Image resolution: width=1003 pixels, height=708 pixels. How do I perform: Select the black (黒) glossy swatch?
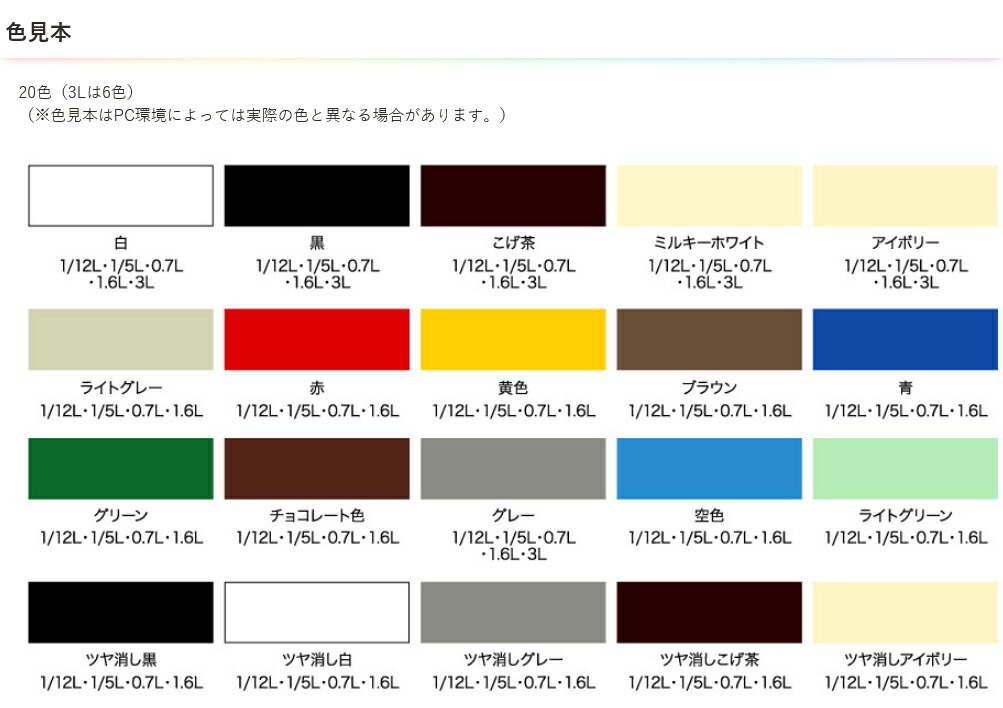317,196
